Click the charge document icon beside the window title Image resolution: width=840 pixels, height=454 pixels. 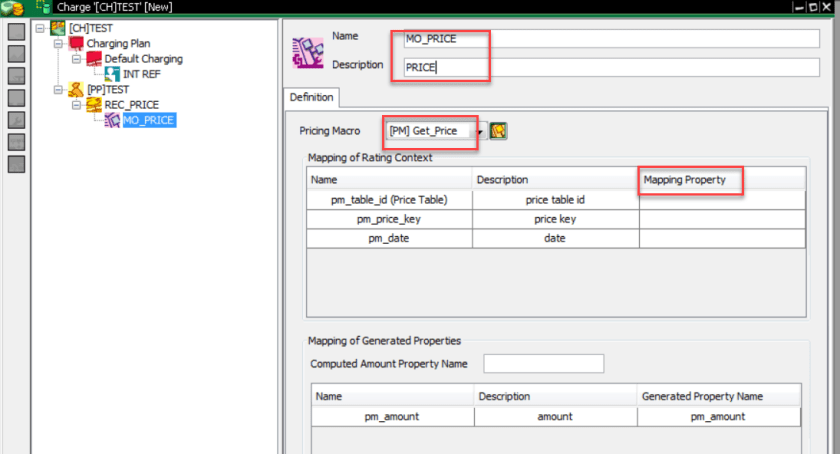coord(43,6)
